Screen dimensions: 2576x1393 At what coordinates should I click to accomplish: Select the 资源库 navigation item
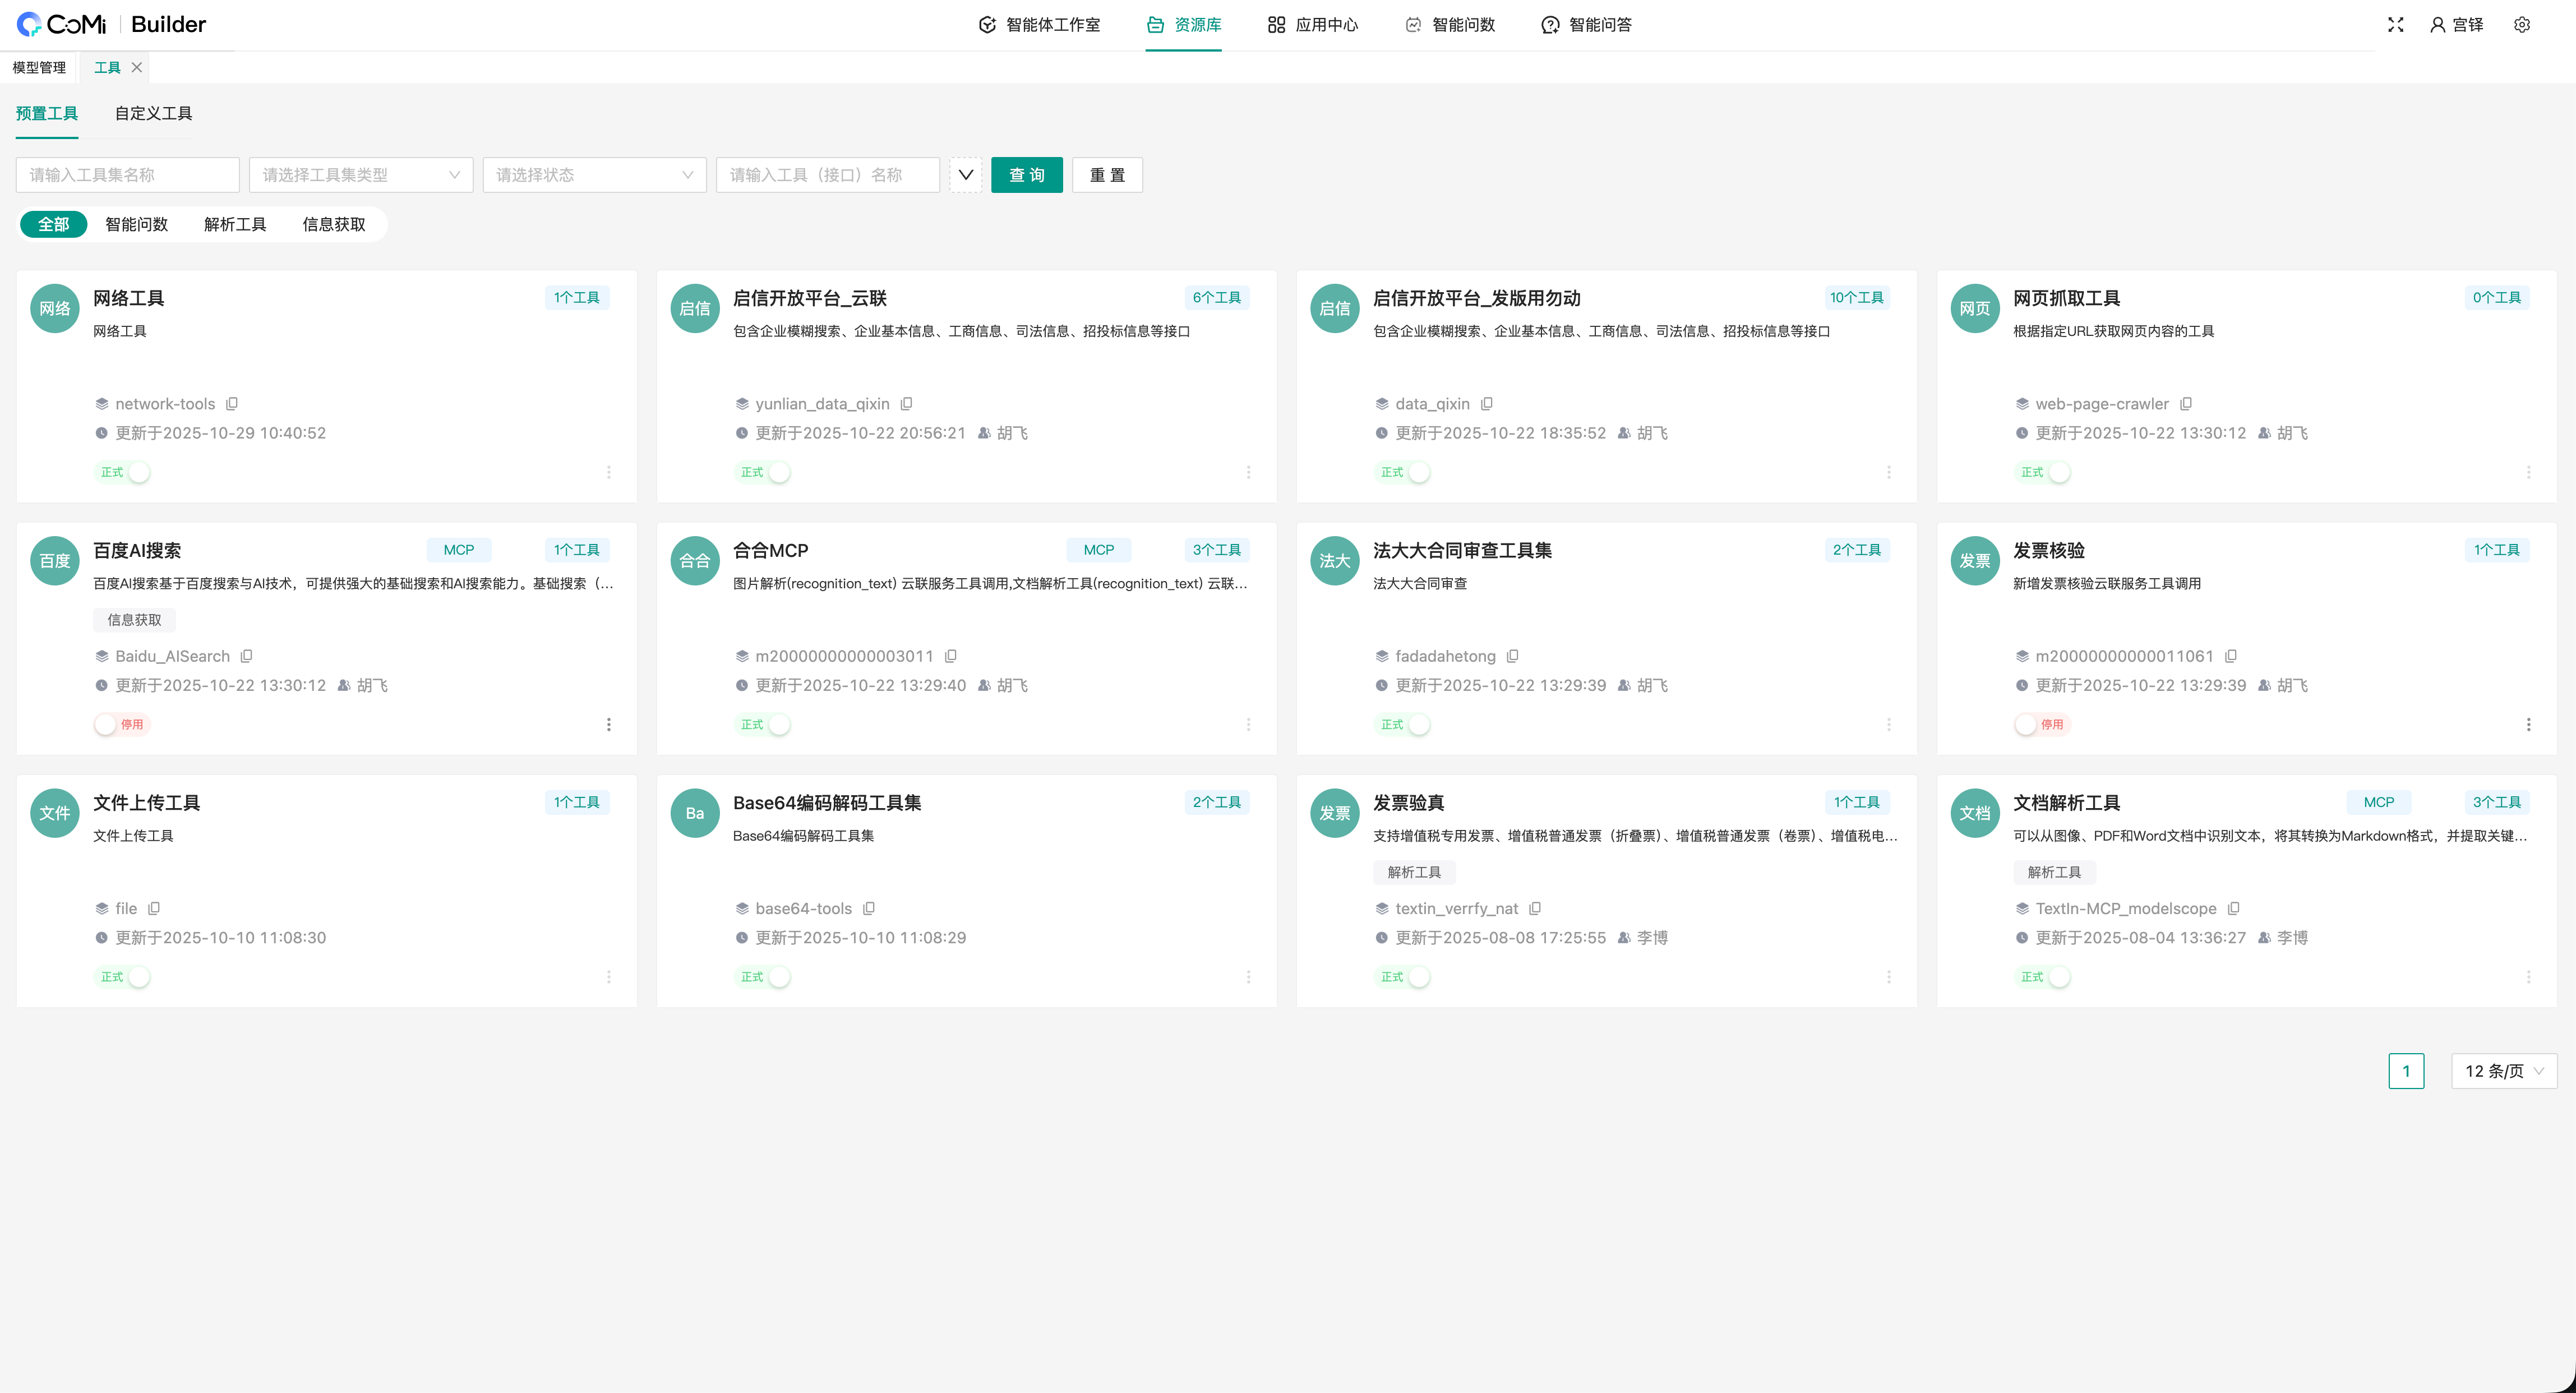tap(1184, 25)
